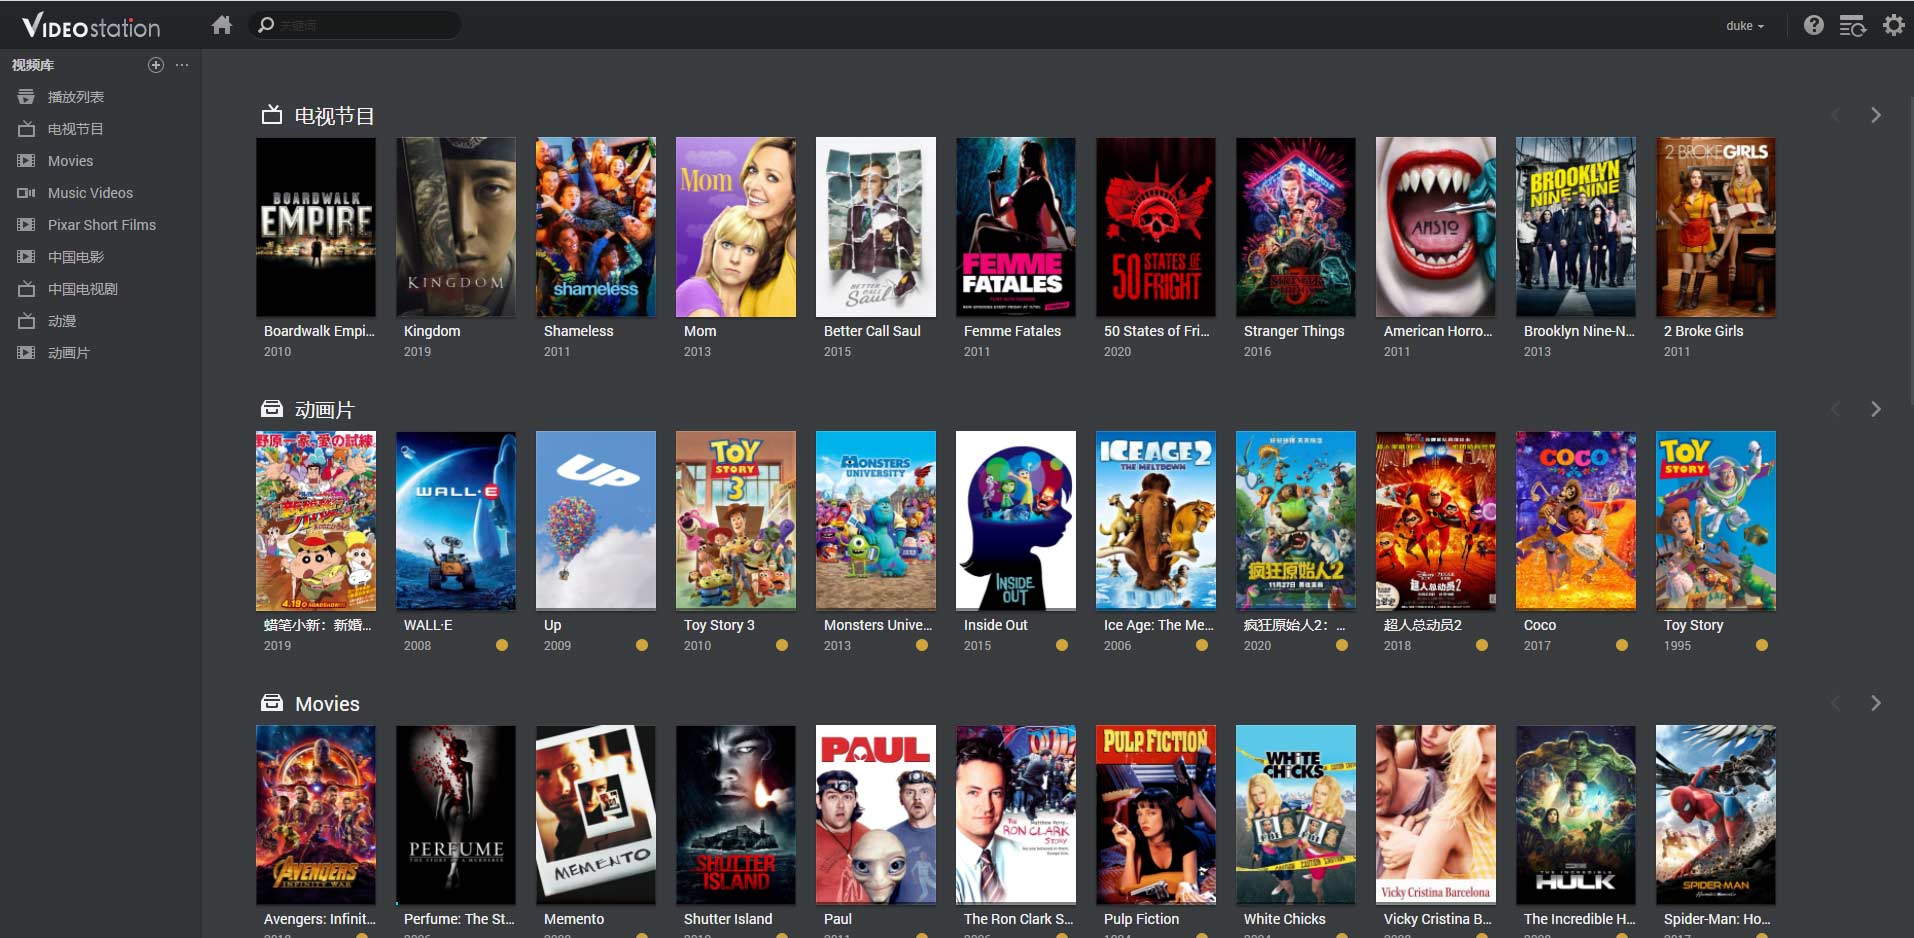Open the Stranger Things title link
This screenshot has height=938, width=1914.
coord(1293,331)
